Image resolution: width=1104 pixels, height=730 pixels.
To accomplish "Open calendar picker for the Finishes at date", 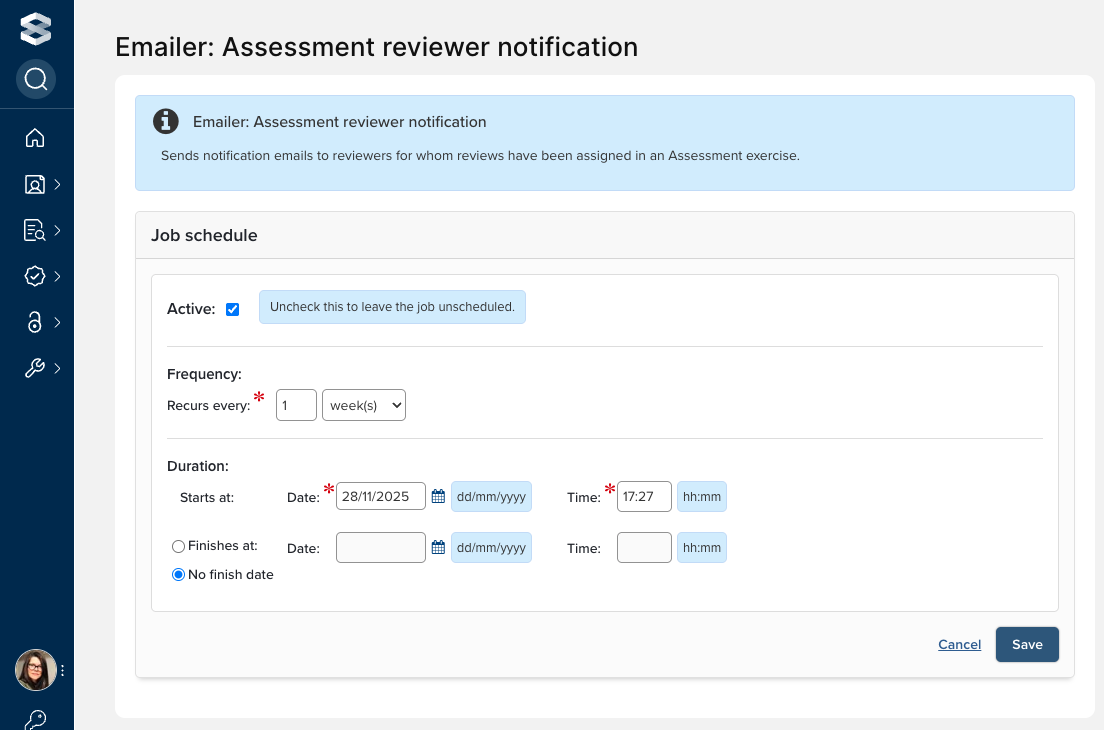I will (x=438, y=547).
